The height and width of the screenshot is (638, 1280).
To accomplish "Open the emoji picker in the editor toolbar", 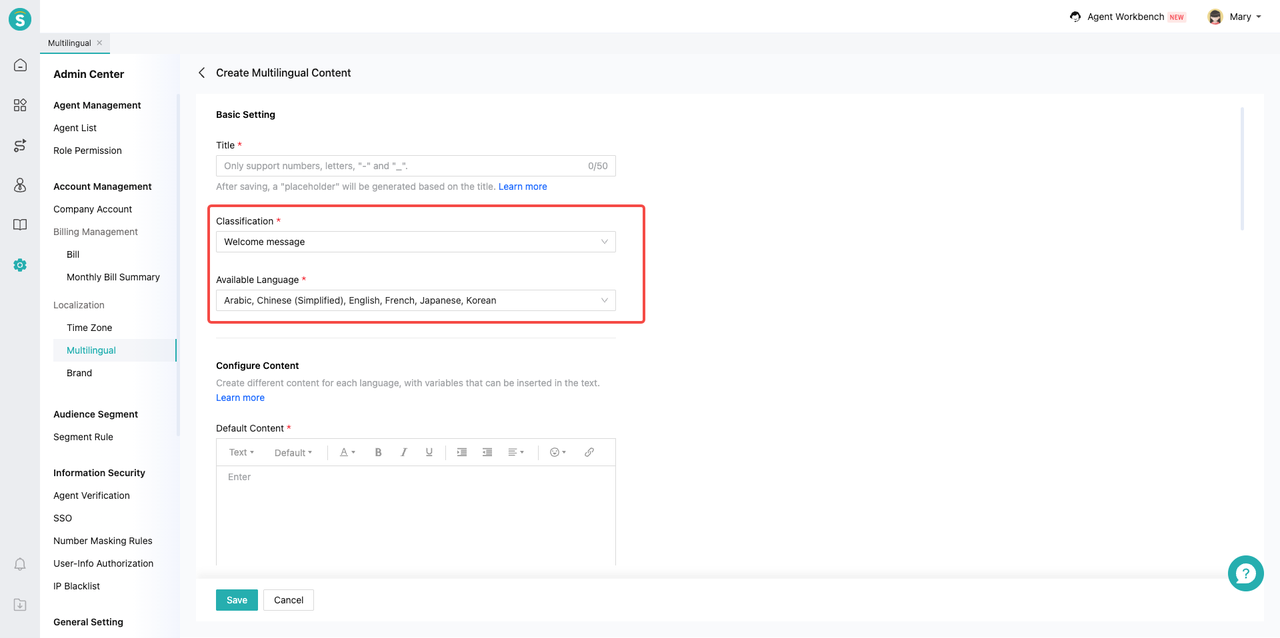I will 558,452.
